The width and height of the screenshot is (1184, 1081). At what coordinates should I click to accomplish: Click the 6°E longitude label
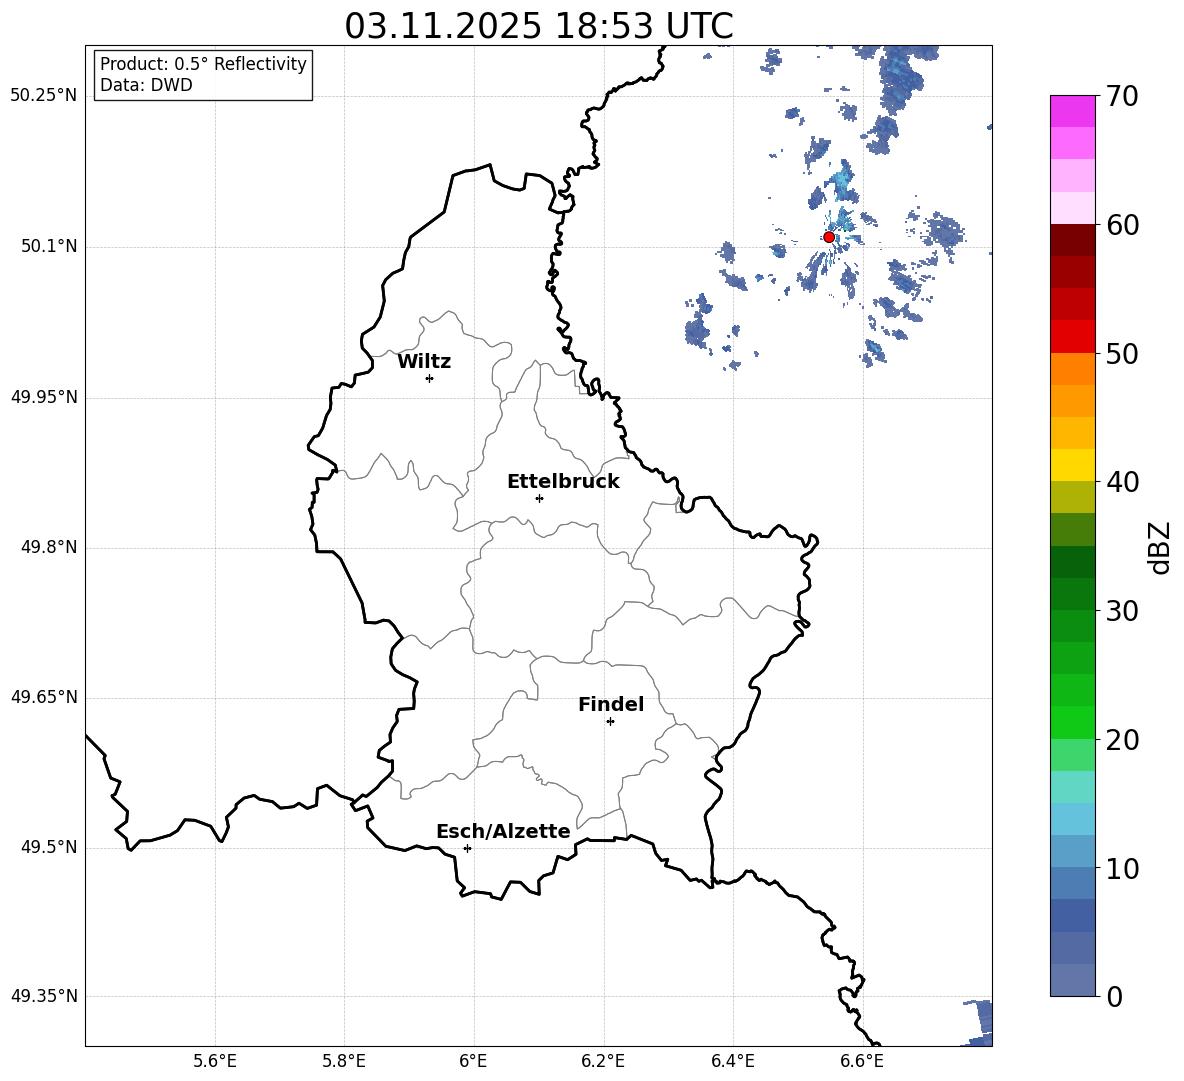tap(473, 1061)
